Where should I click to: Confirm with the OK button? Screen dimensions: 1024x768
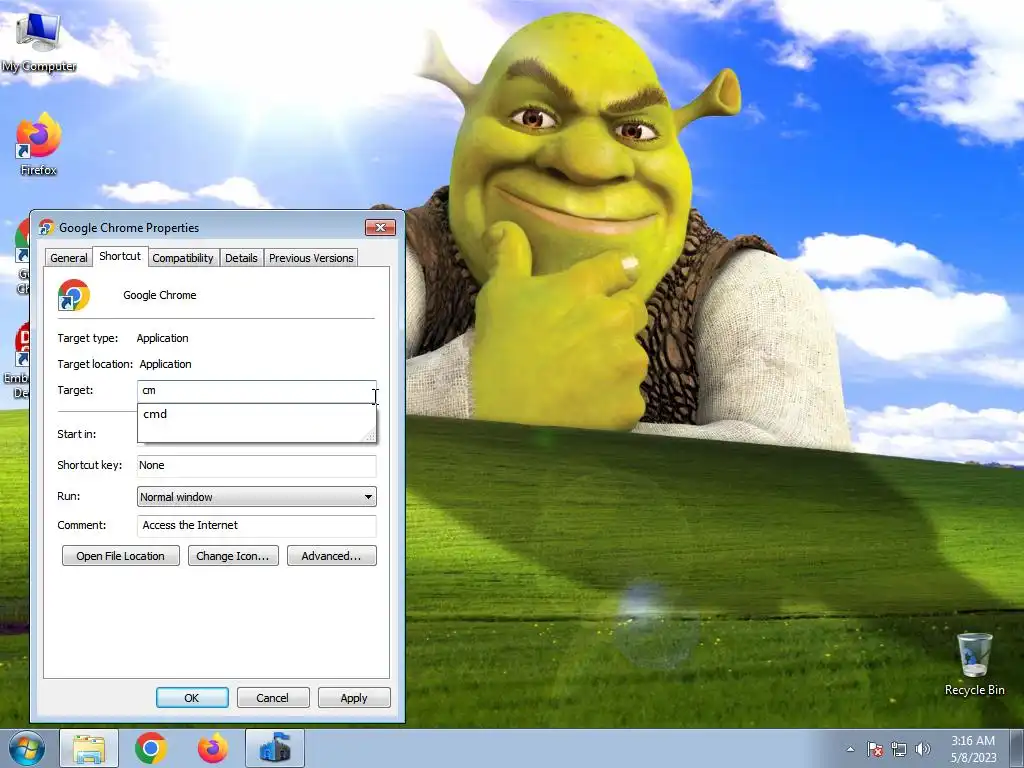pos(192,697)
